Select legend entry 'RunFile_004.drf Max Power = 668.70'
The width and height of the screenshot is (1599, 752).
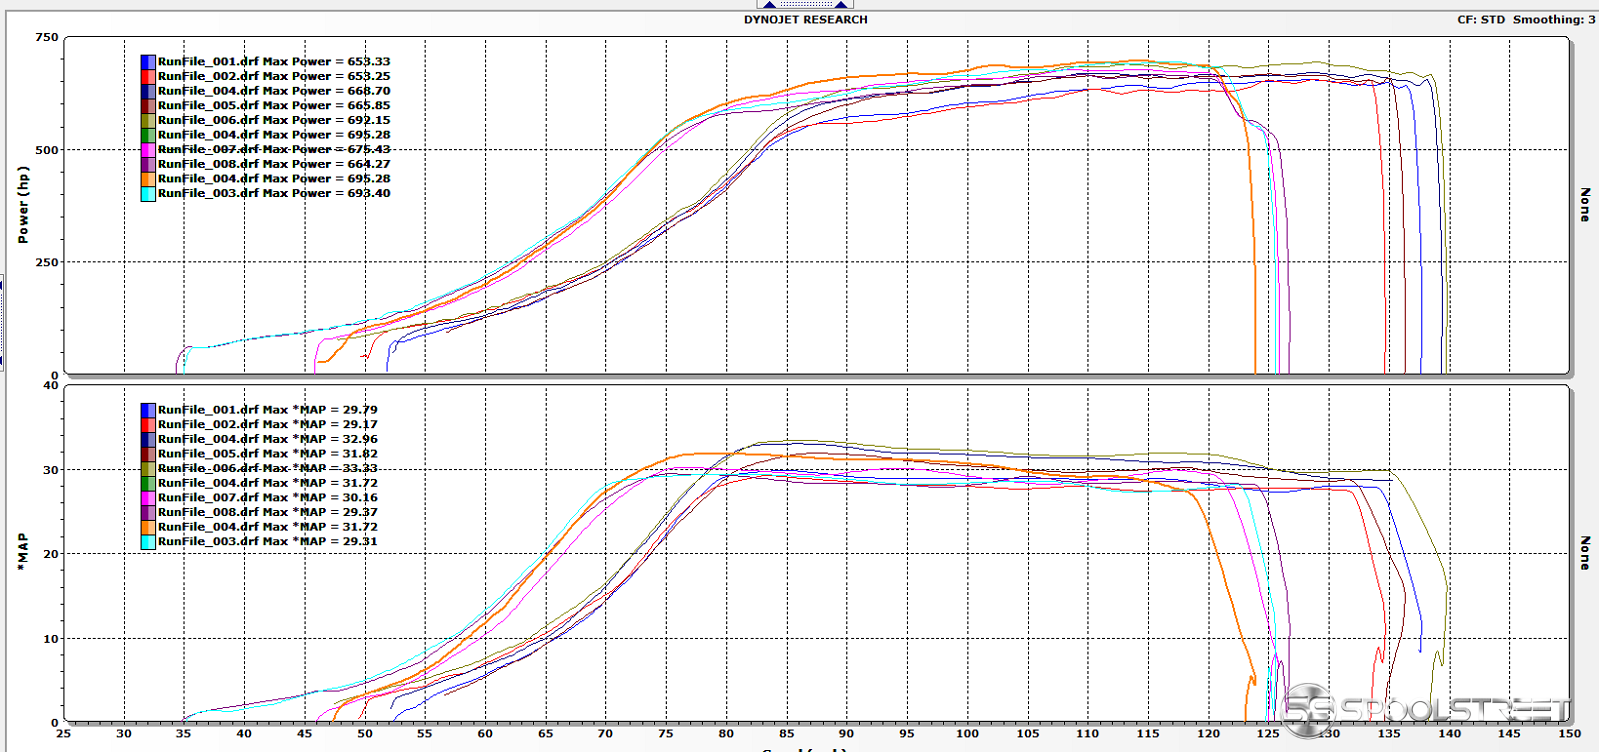tap(274, 91)
